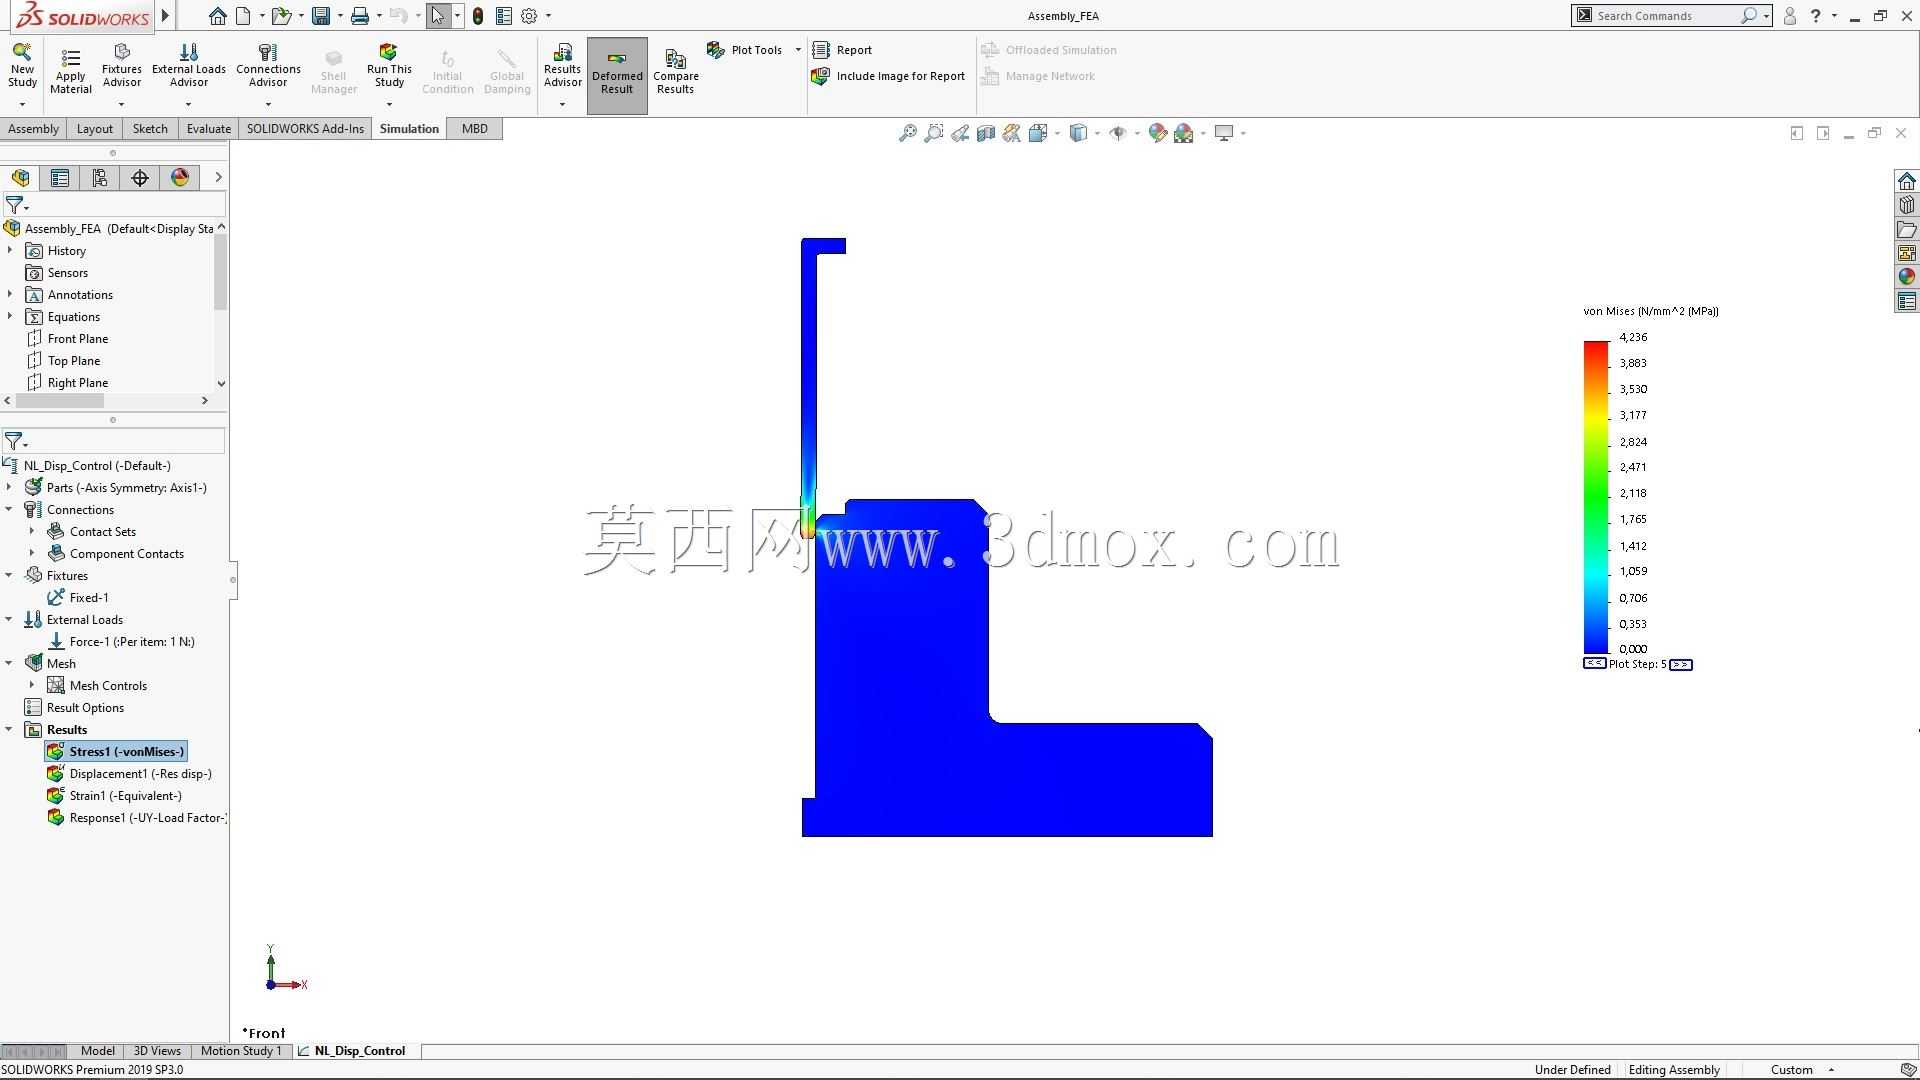
Task: Click the feature tree horizontal scrollbar
Action: pos(60,400)
